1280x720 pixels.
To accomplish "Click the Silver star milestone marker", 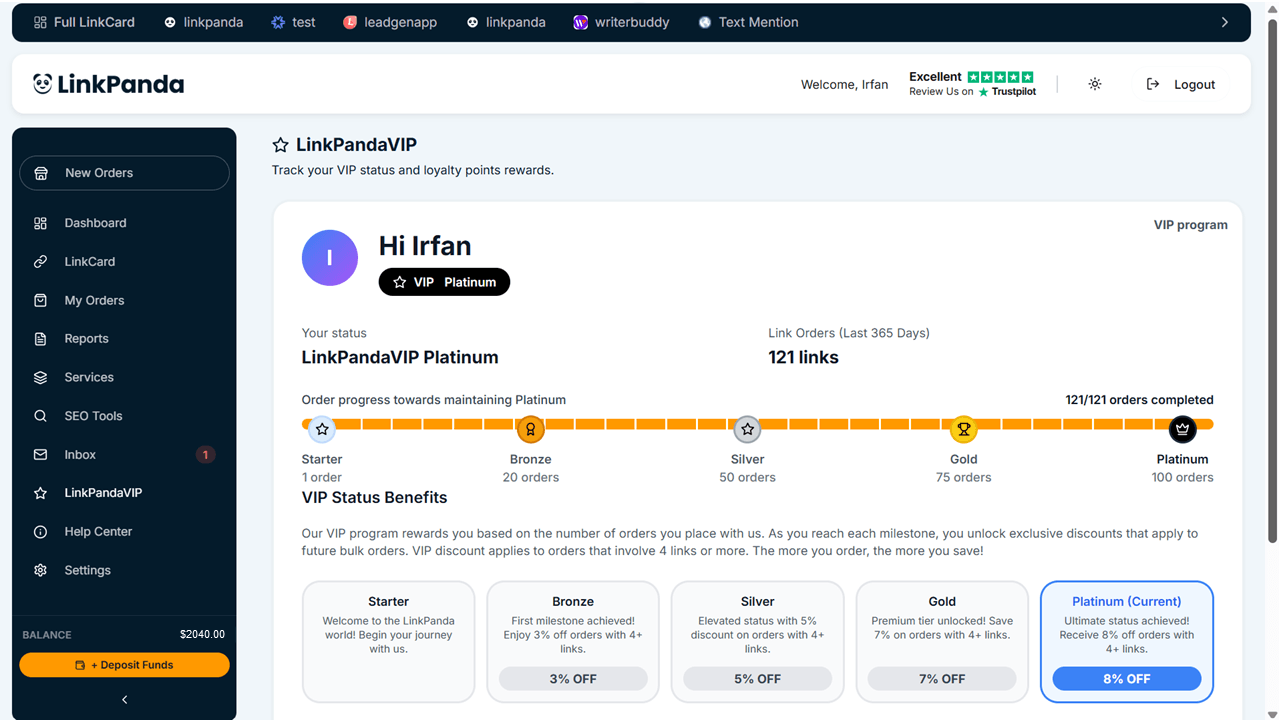I will [x=747, y=430].
